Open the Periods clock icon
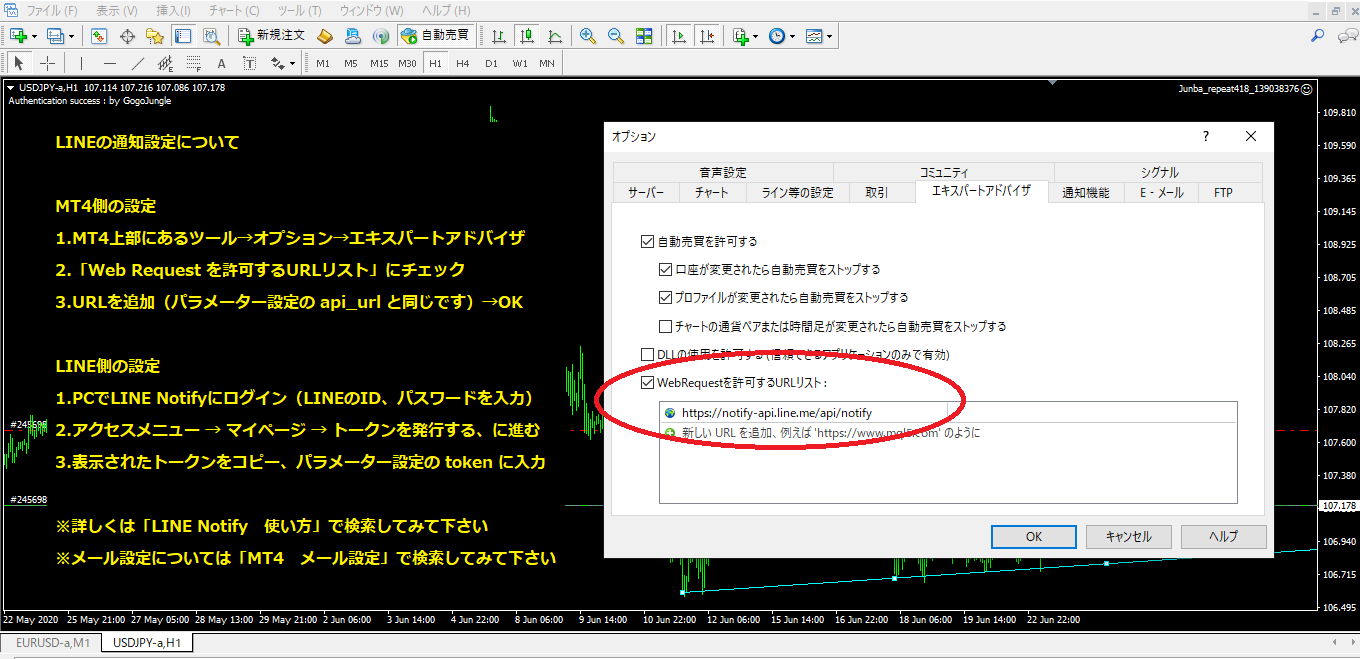The image size is (1360, 659). (x=776, y=36)
